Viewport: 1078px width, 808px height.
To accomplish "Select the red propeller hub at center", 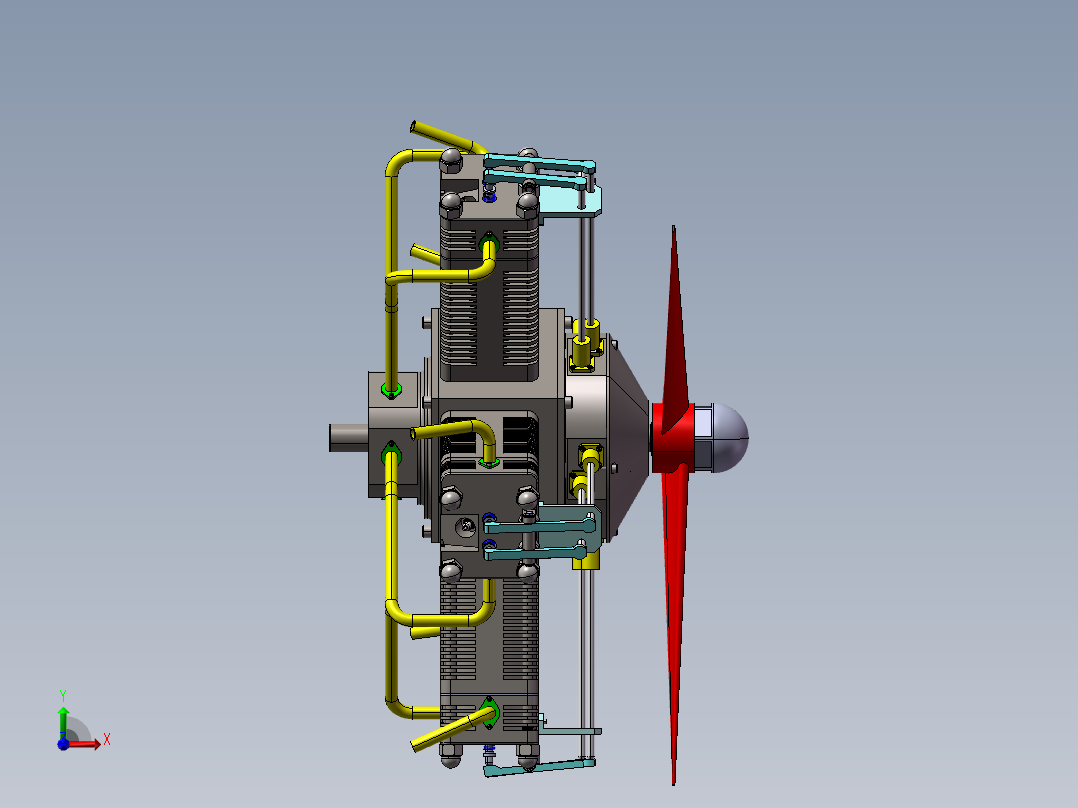I will [672, 438].
